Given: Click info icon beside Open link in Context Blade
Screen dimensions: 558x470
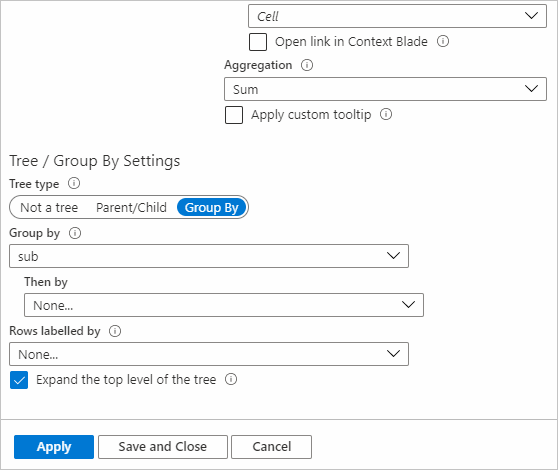Looking at the screenshot, I should pos(443,41).
